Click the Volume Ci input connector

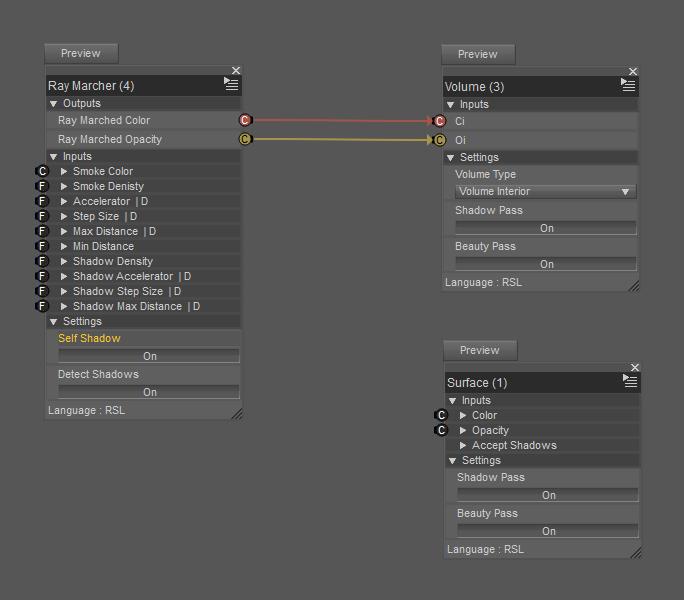click(x=439, y=121)
